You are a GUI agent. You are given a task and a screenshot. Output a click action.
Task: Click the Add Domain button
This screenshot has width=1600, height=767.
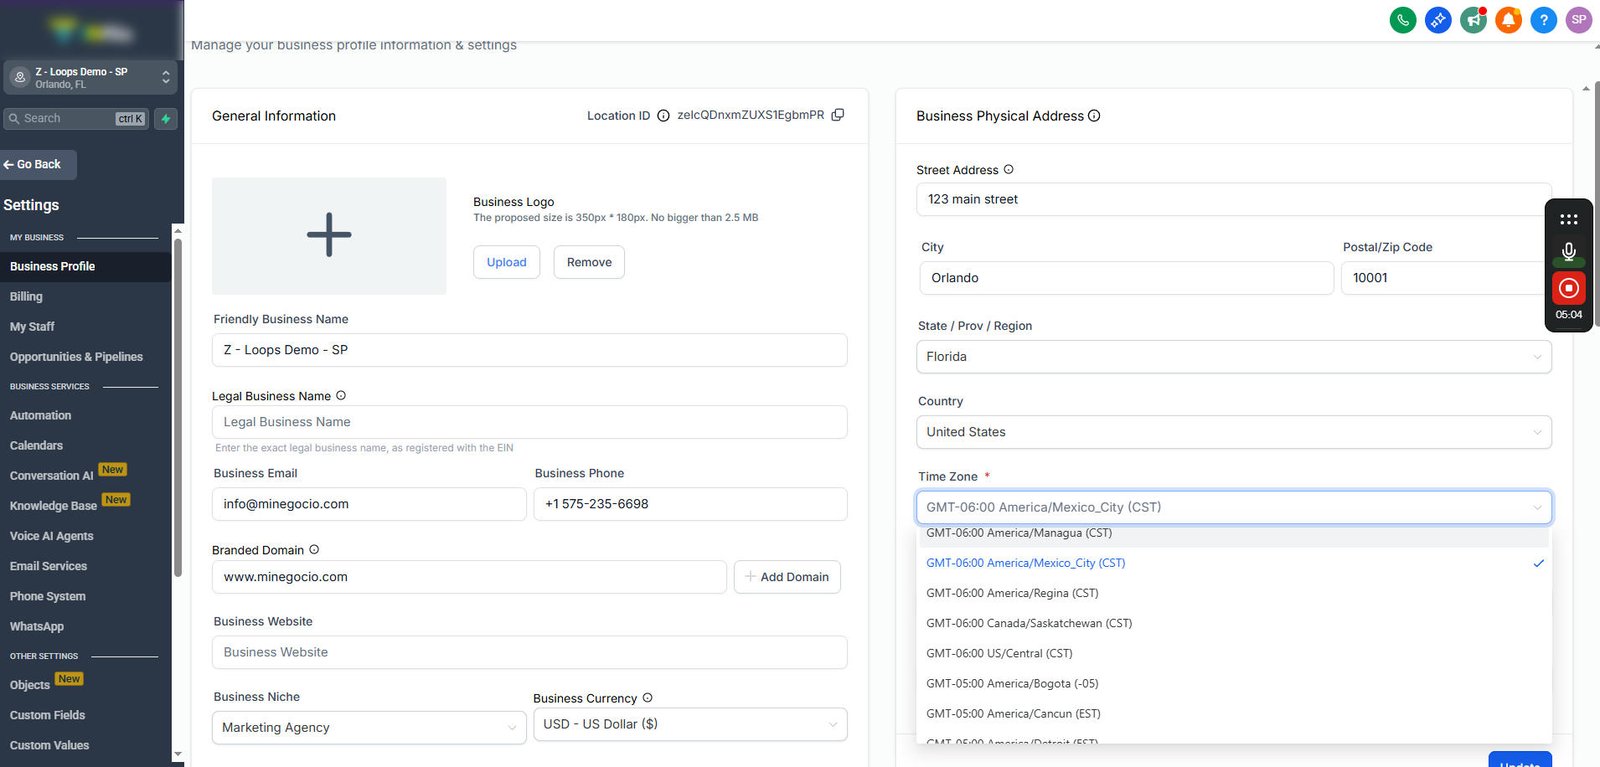tap(787, 577)
